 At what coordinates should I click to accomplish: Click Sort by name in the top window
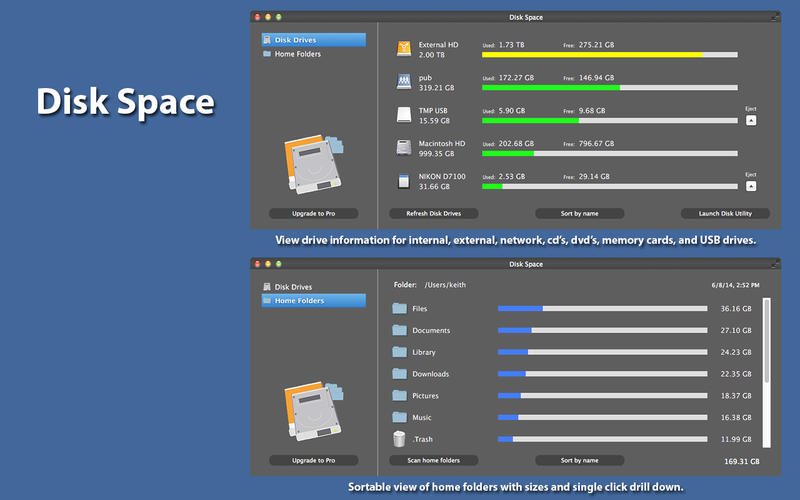580,213
